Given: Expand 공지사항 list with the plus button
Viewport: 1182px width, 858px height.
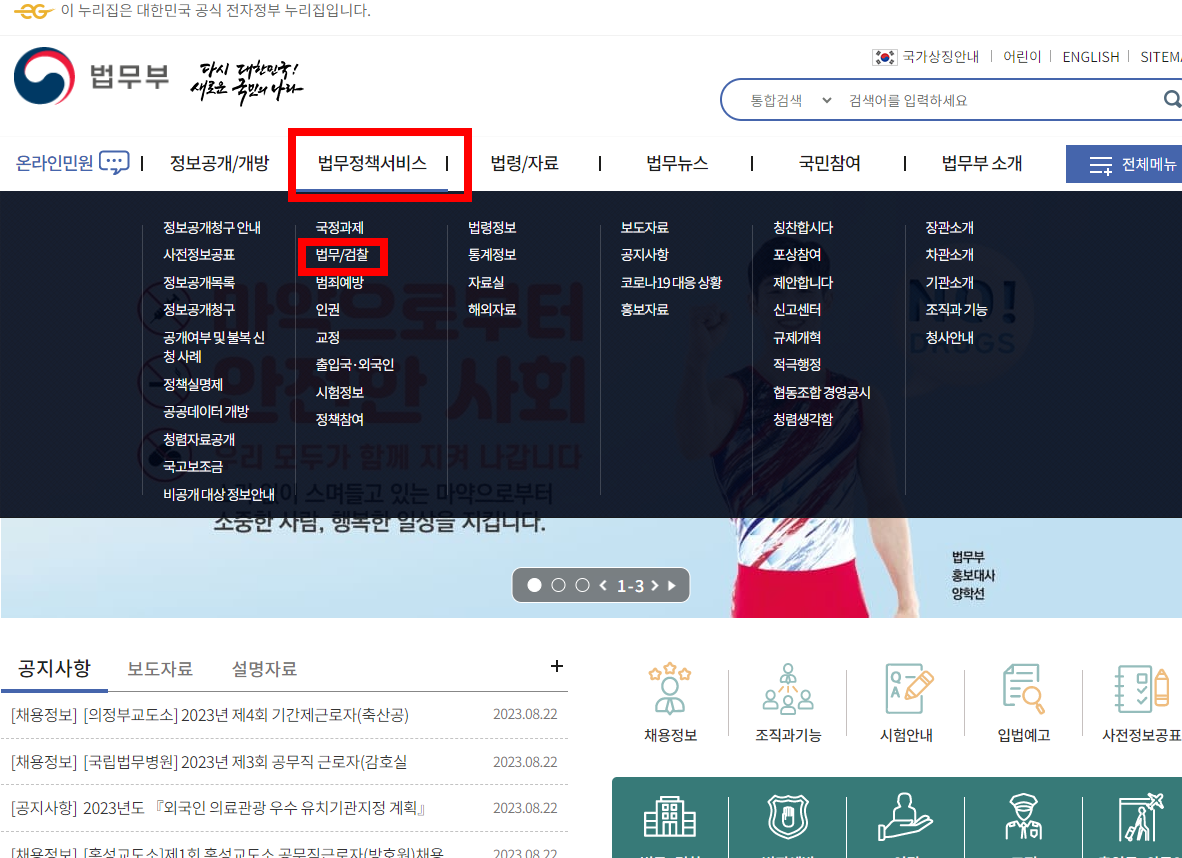Looking at the screenshot, I should 556,666.
